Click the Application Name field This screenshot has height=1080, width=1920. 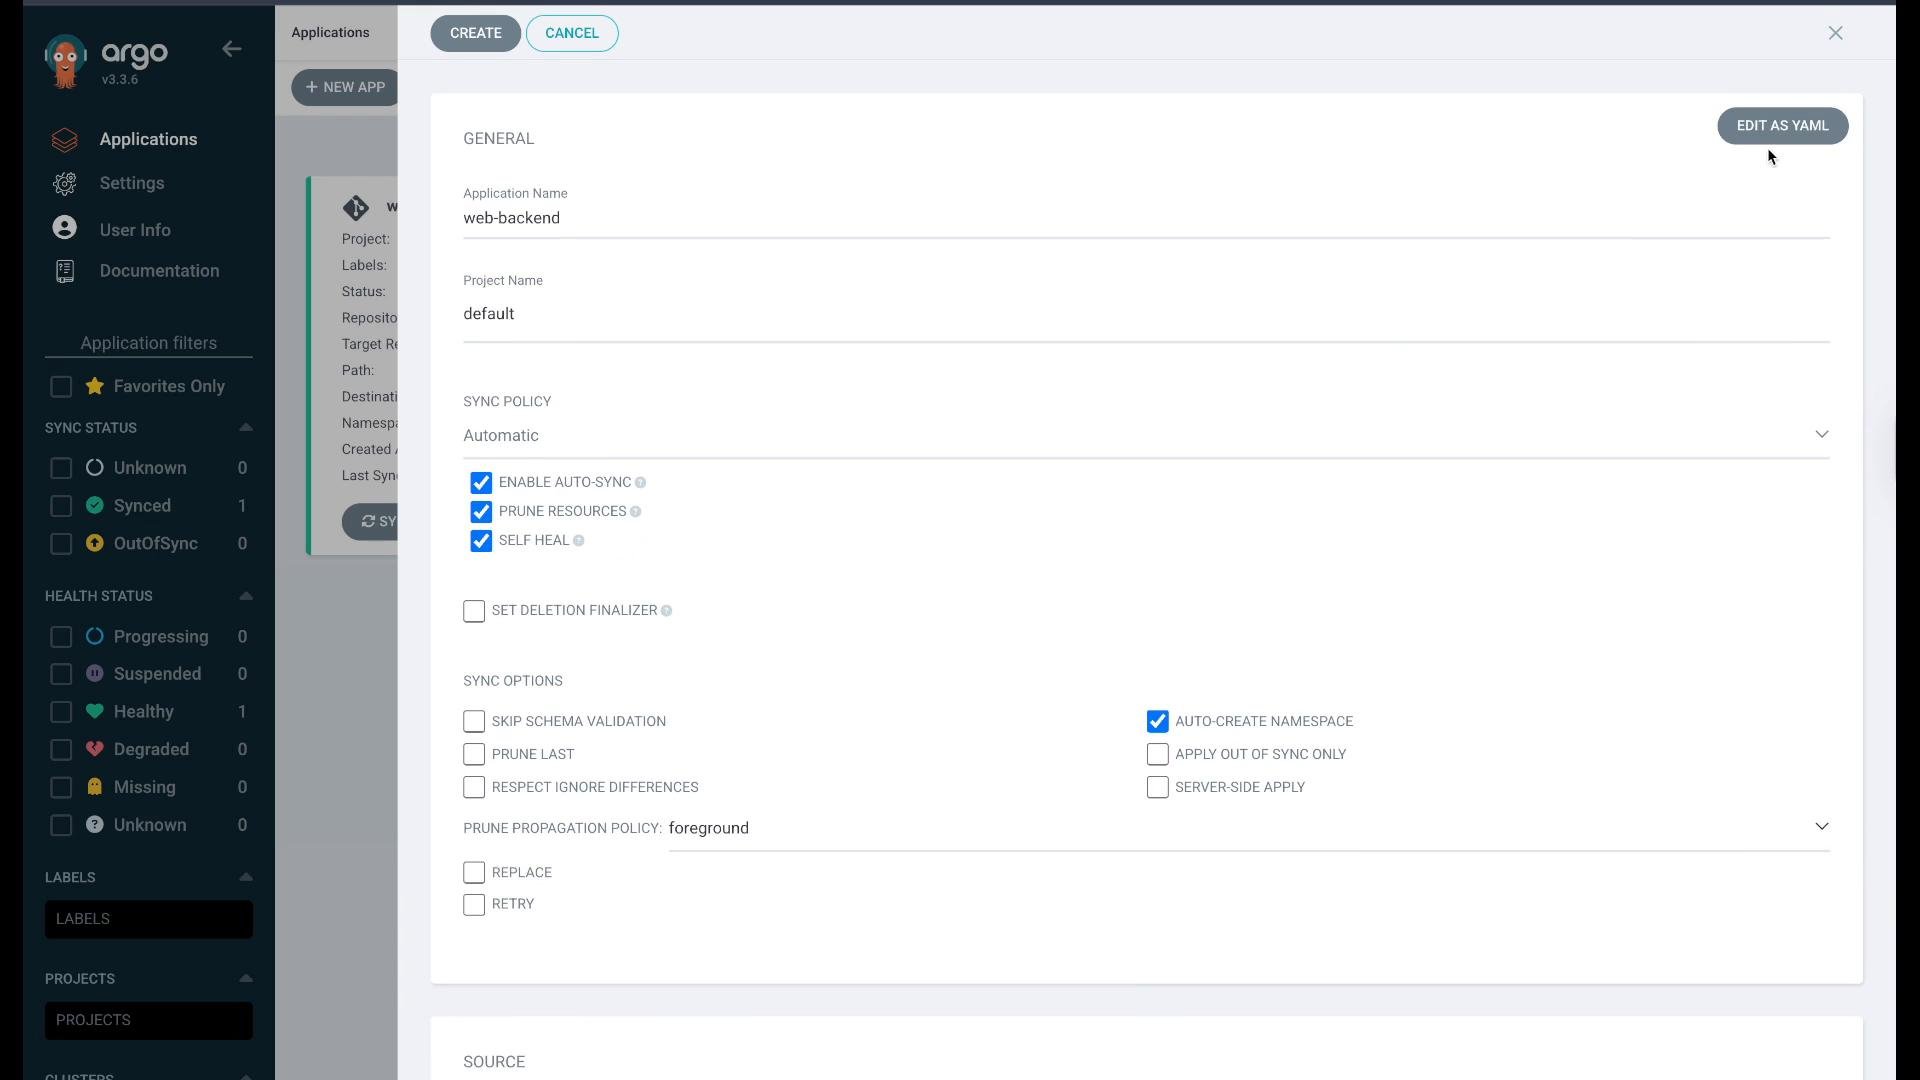[x=1146, y=218]
